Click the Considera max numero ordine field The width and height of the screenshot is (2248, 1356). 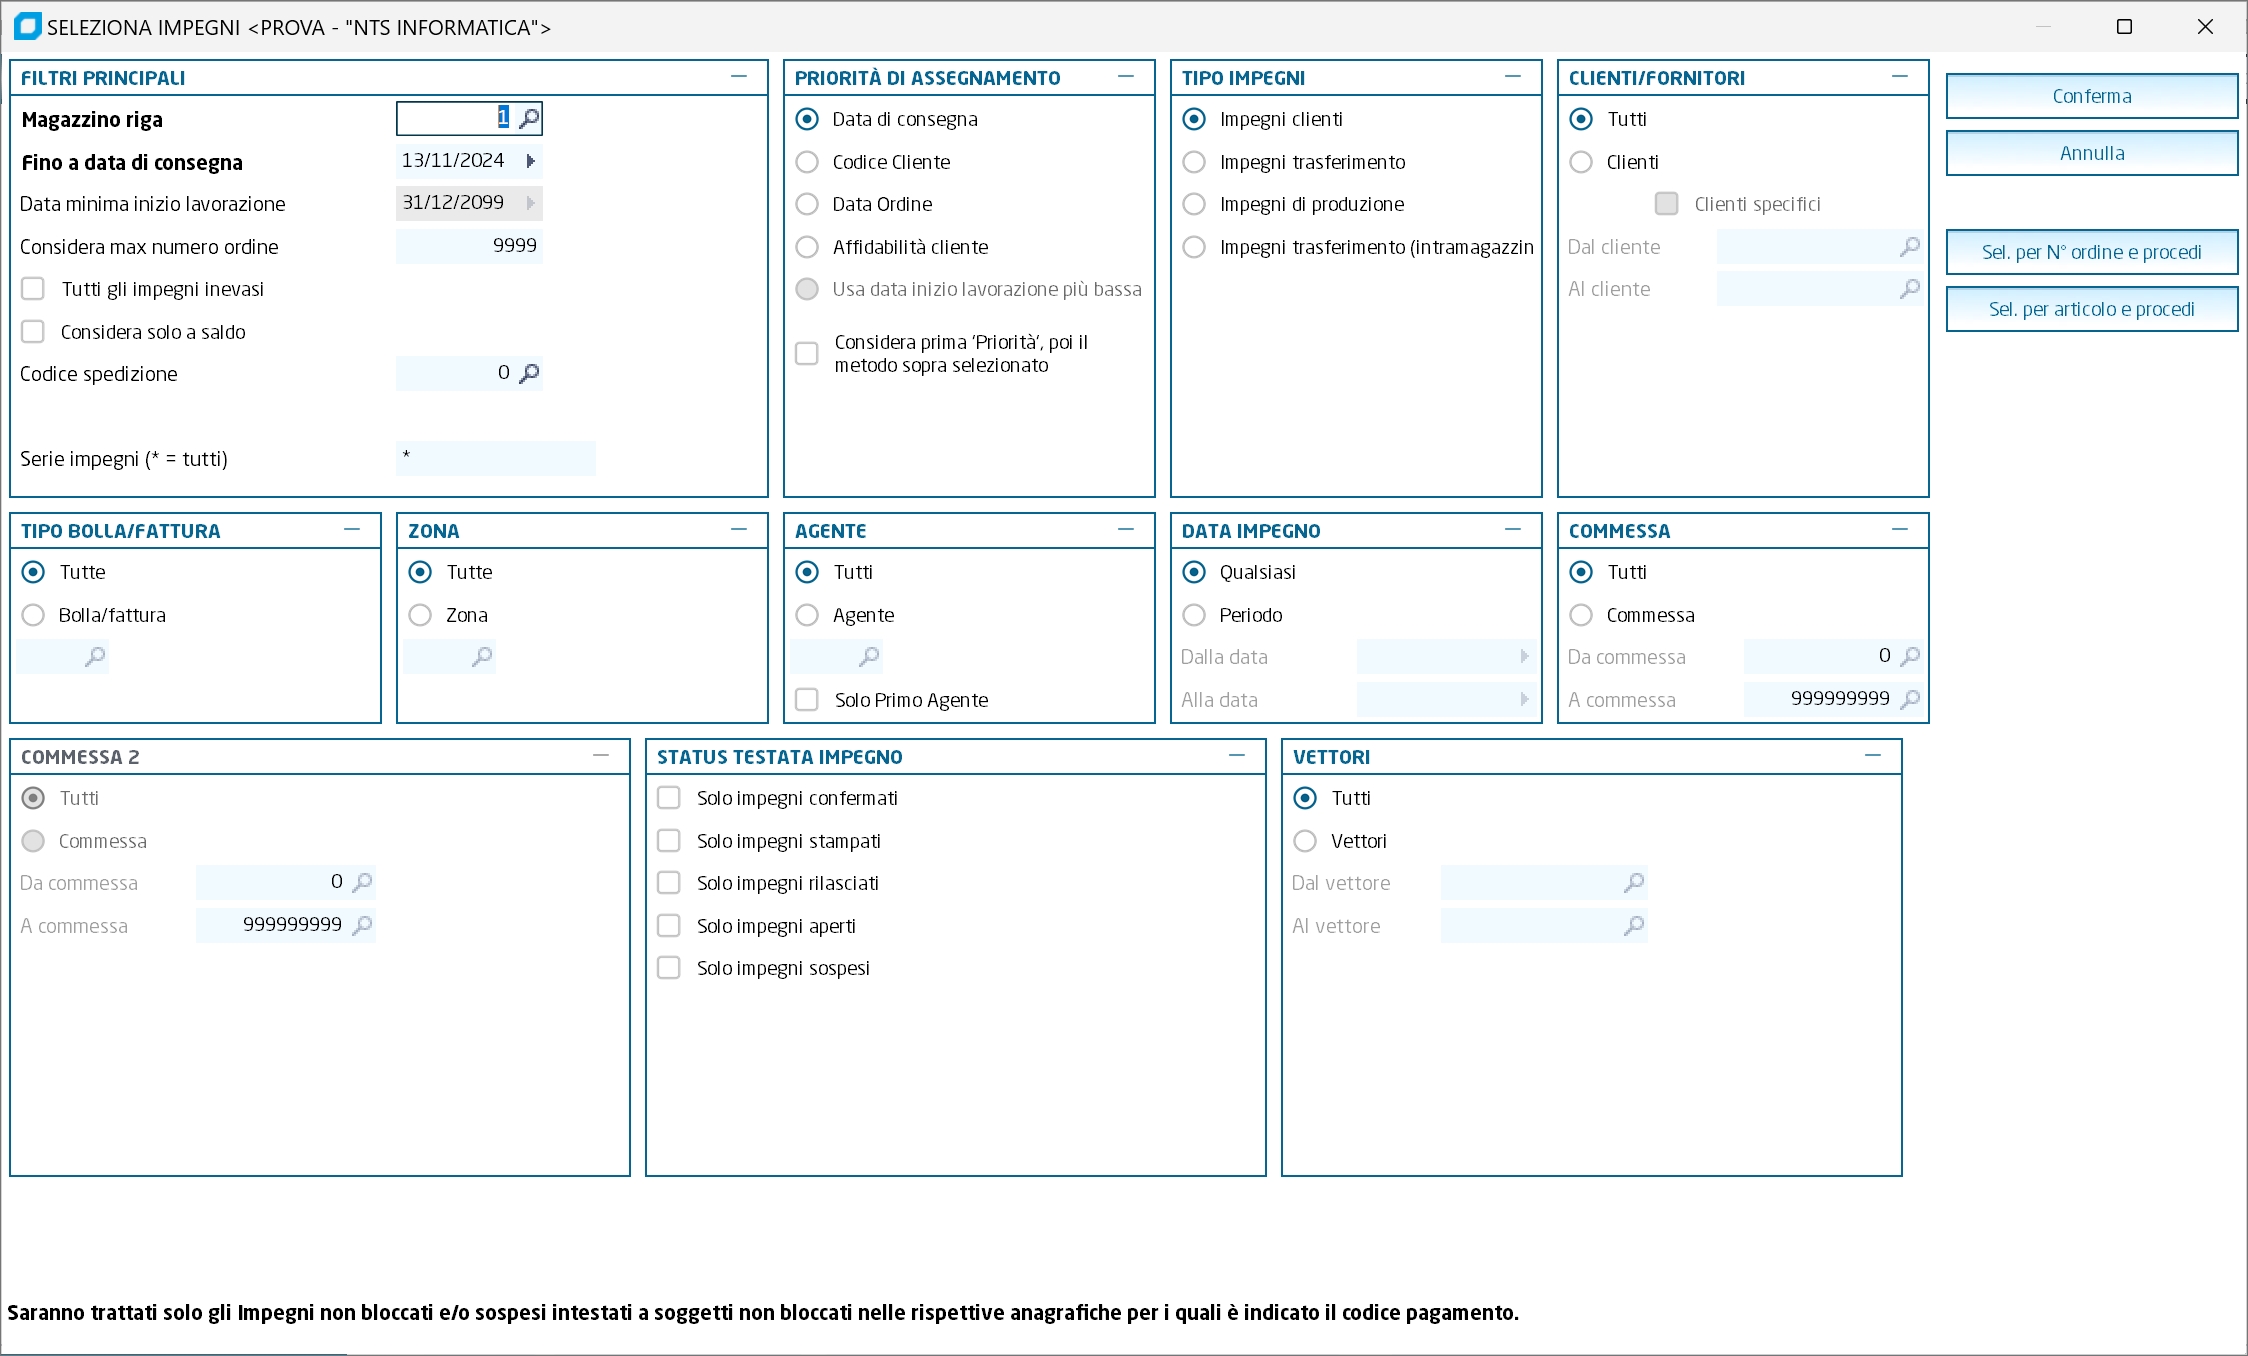click(x=469, y=246)
